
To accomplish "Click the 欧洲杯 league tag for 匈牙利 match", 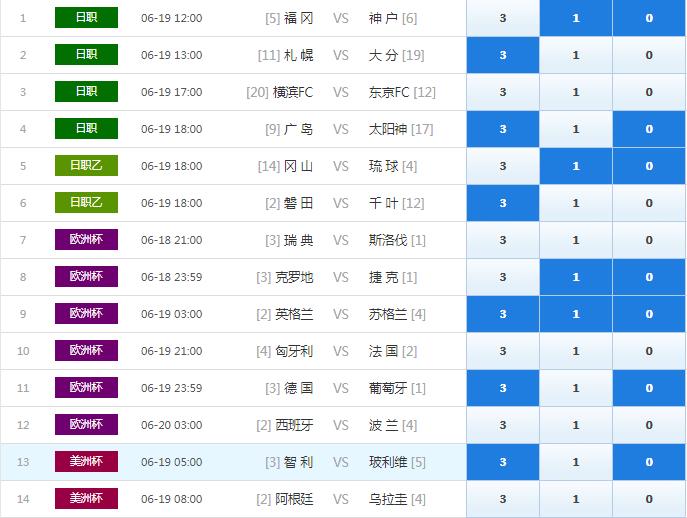I will (86, 351).
